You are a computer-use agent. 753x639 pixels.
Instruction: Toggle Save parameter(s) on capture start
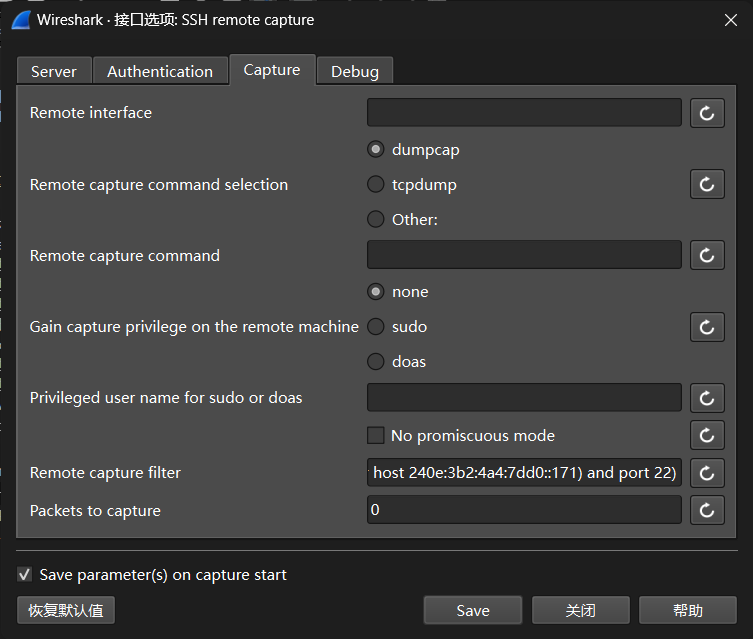25,575
